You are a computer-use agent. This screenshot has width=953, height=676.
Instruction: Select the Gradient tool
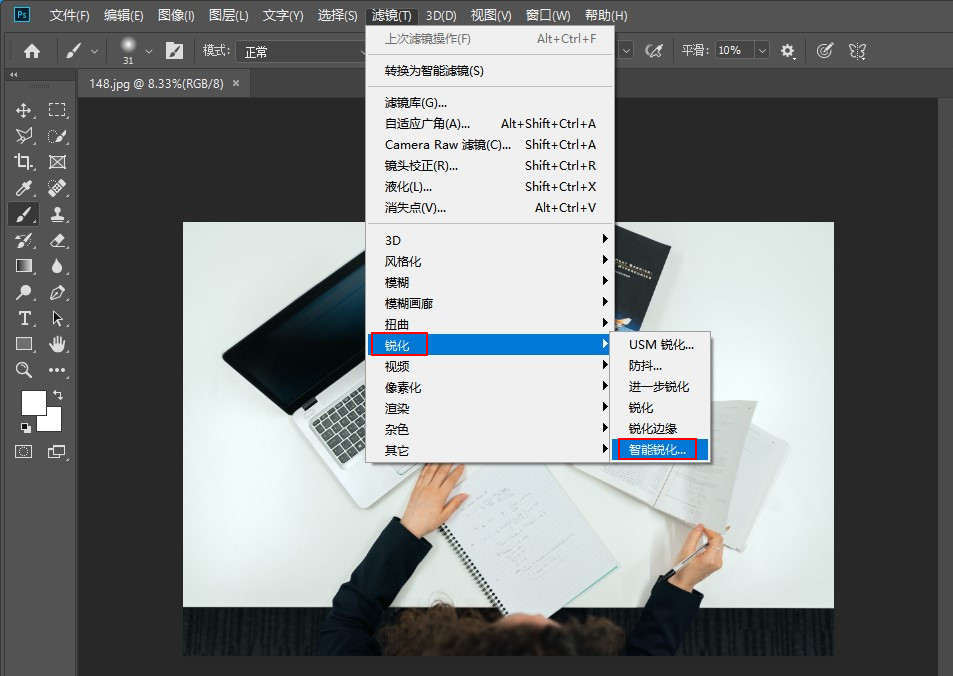[24, 266]
